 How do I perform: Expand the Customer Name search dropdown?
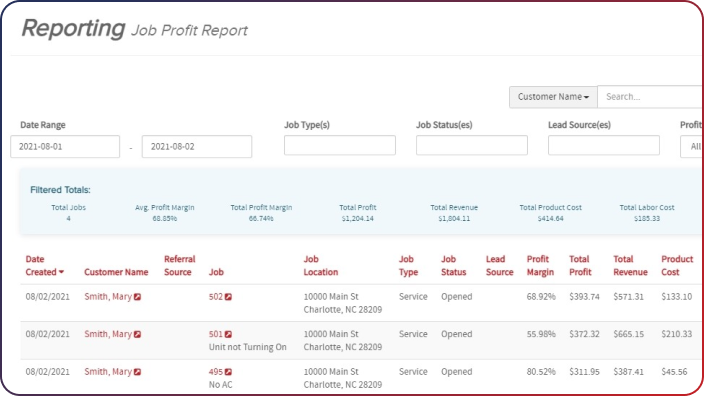point(553,97)
